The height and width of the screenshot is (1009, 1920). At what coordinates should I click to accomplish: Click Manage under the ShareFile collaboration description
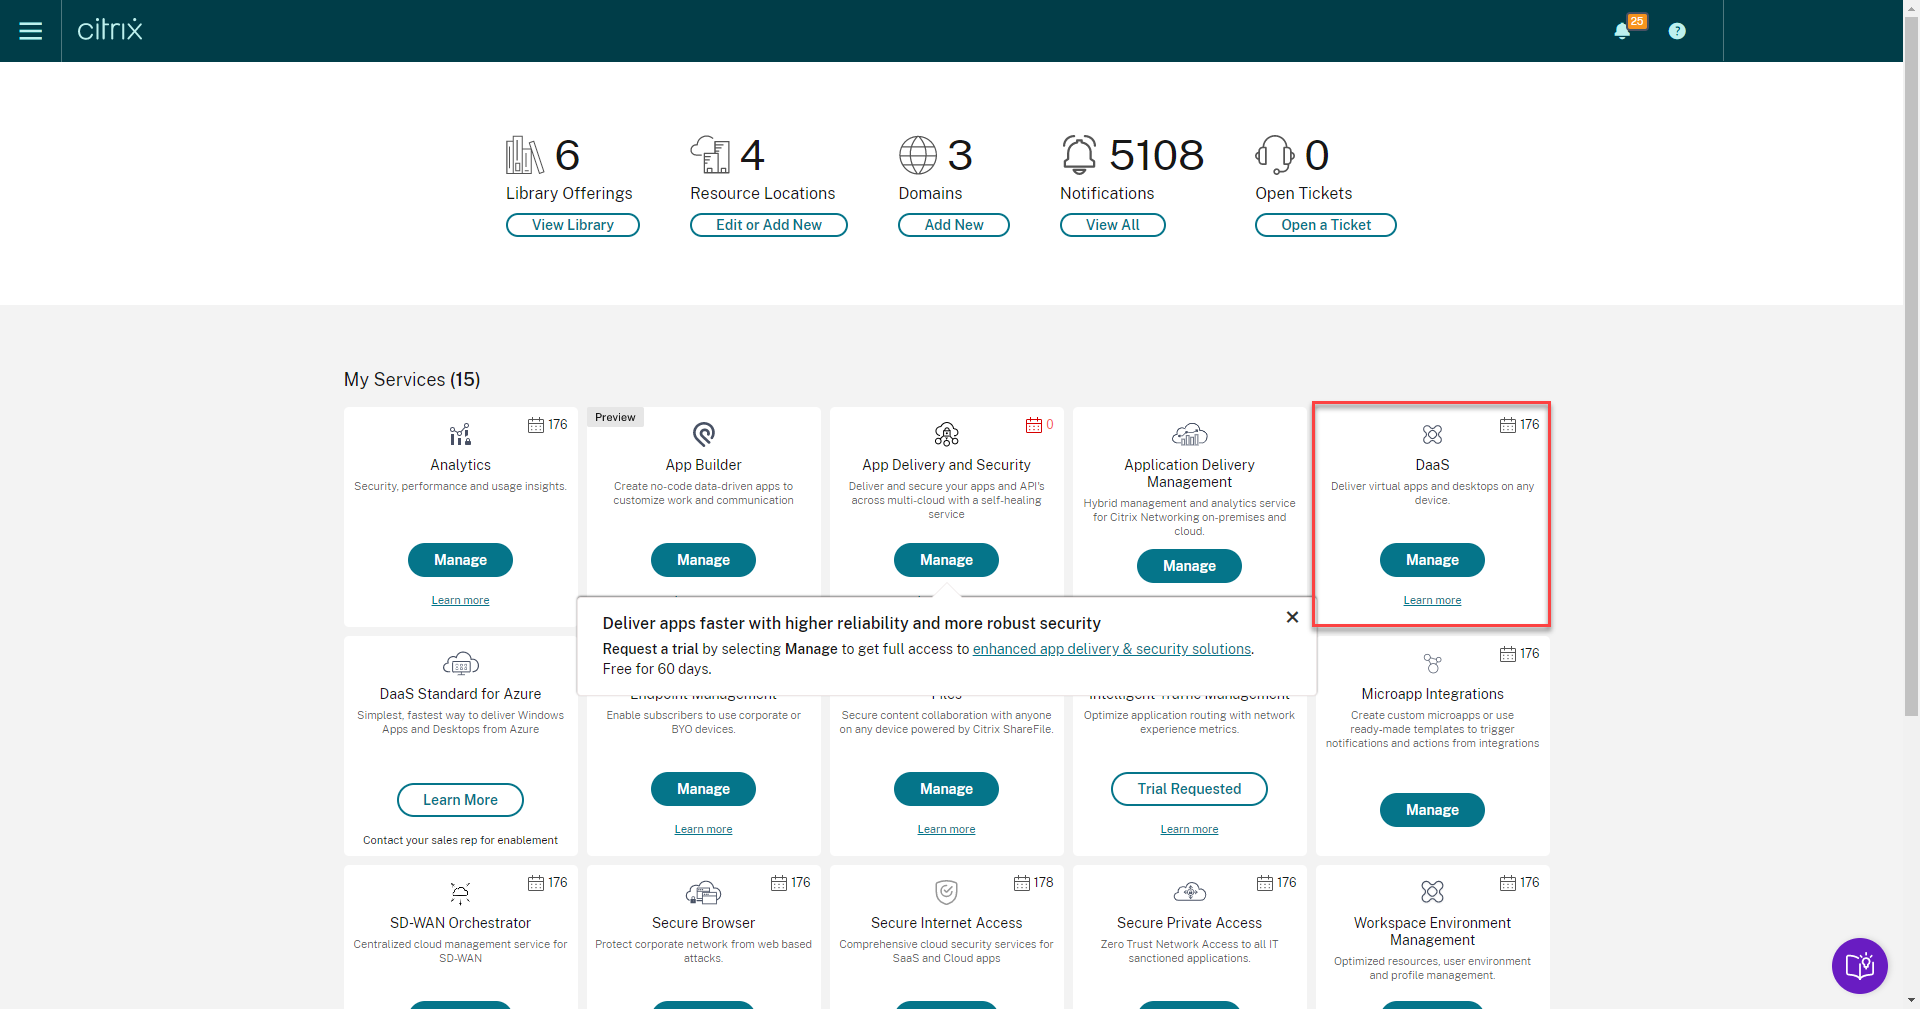(947, 789)
